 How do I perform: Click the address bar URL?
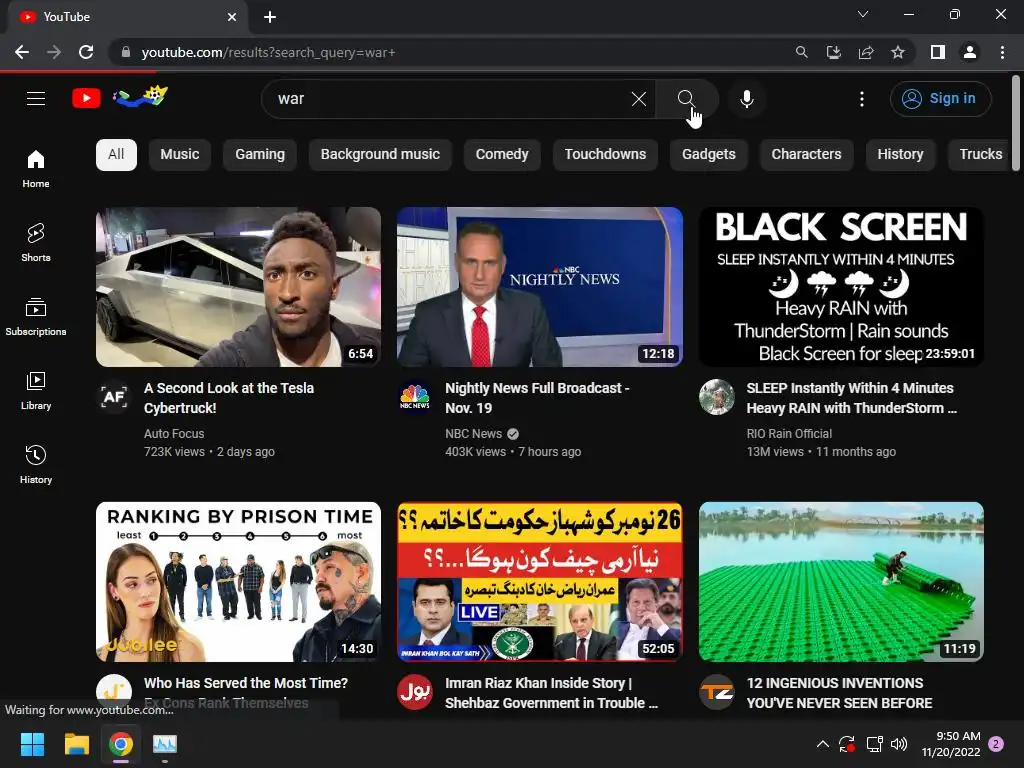pyautogui.click(x=268, y=52)
